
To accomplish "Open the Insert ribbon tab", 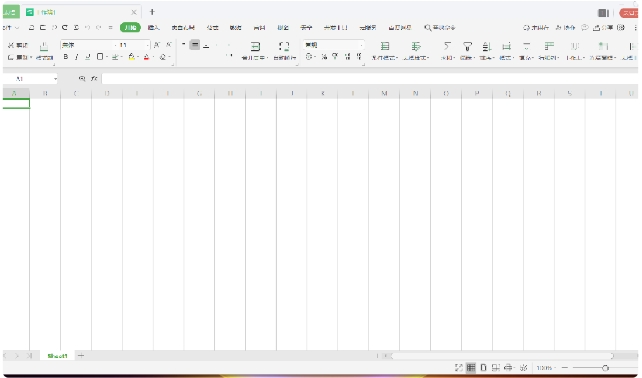I will click(154, 27).
